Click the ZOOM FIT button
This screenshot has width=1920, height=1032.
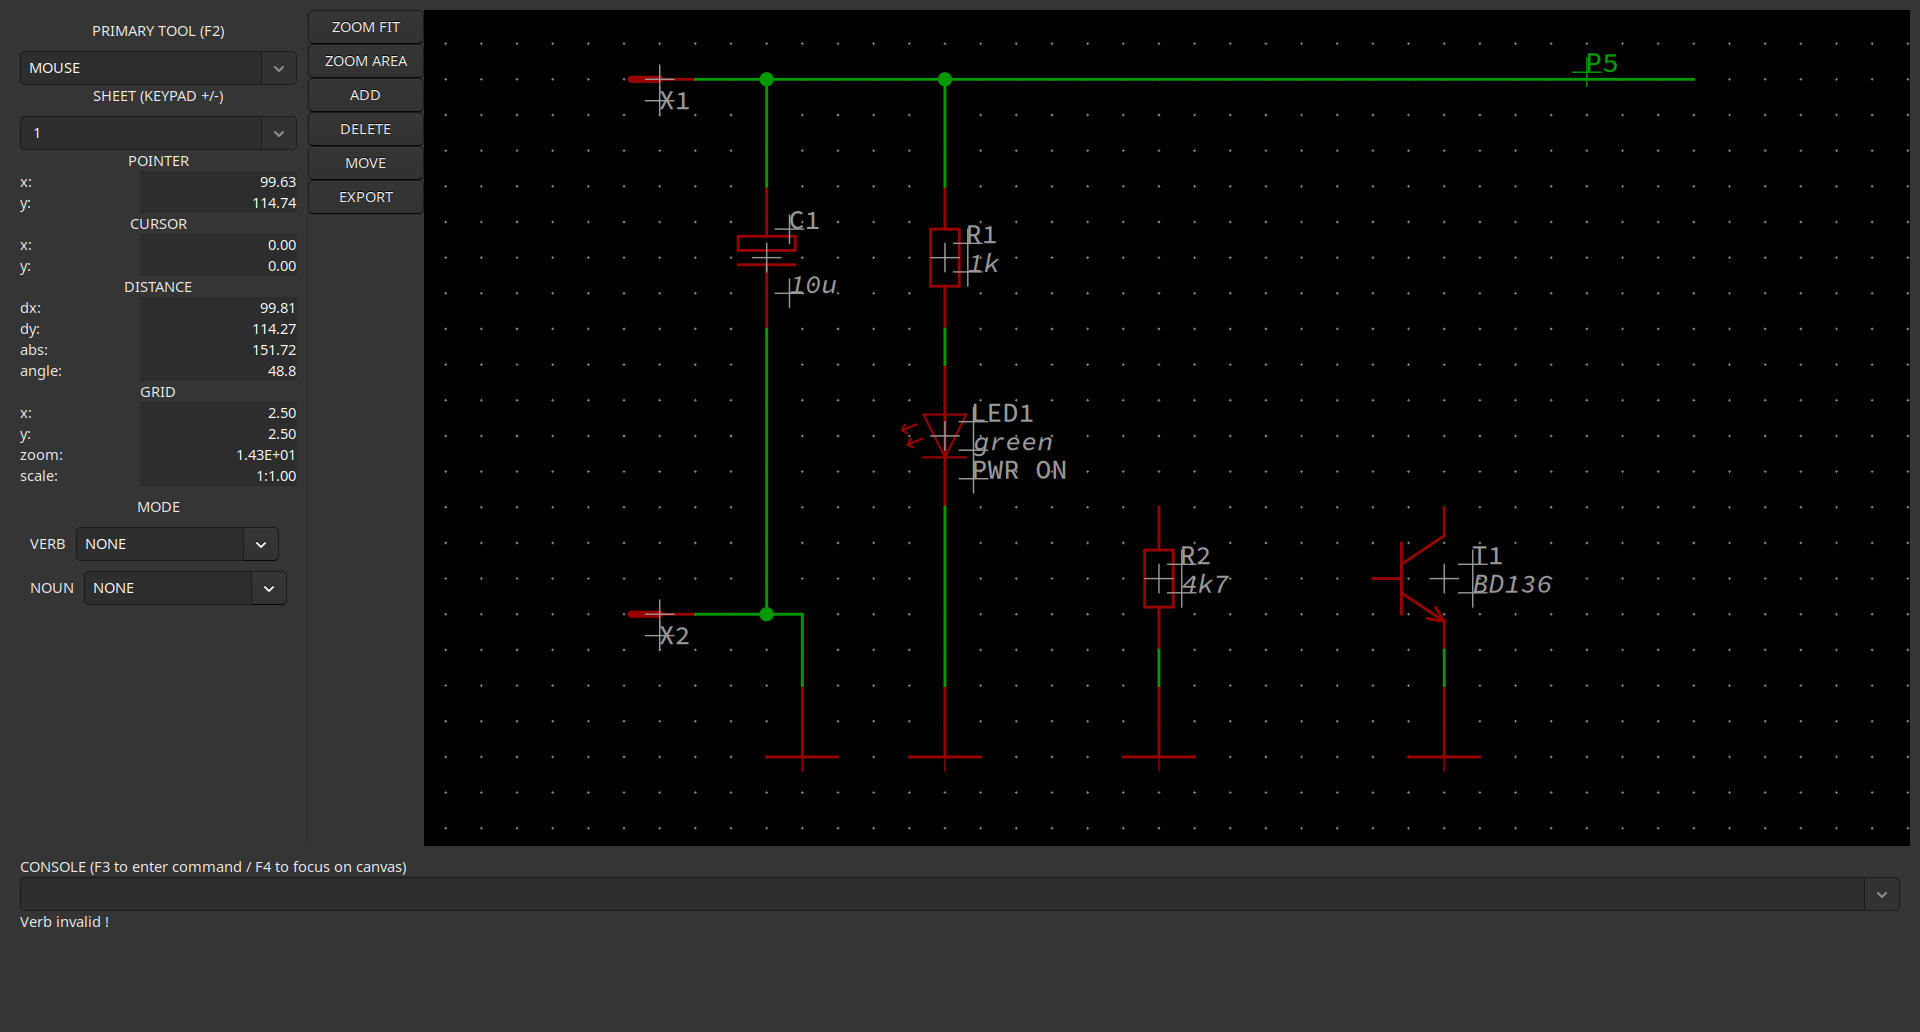[365, 27]
